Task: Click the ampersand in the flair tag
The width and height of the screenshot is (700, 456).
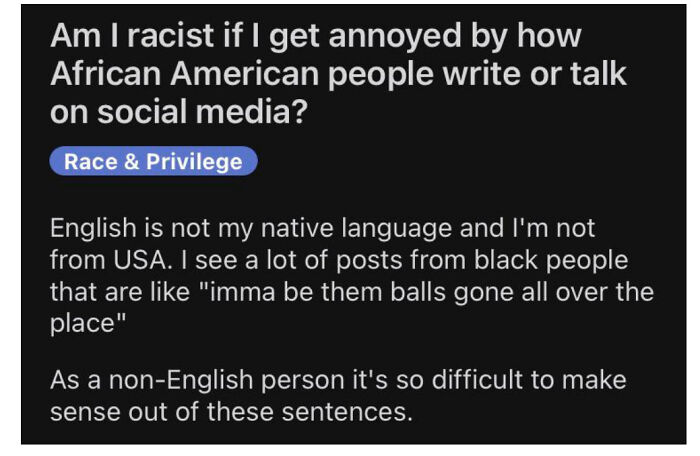Action: (132, 162)
